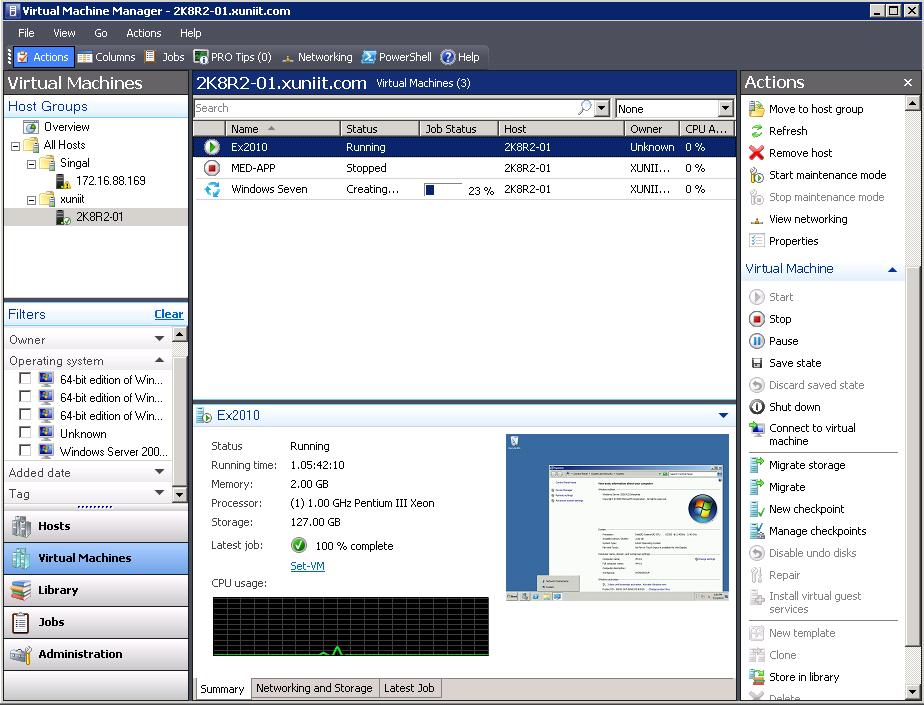The width and height of the screenshot is (924, 705).
Task: Close the Actions pane with X
Action: (x=908, y=83)
